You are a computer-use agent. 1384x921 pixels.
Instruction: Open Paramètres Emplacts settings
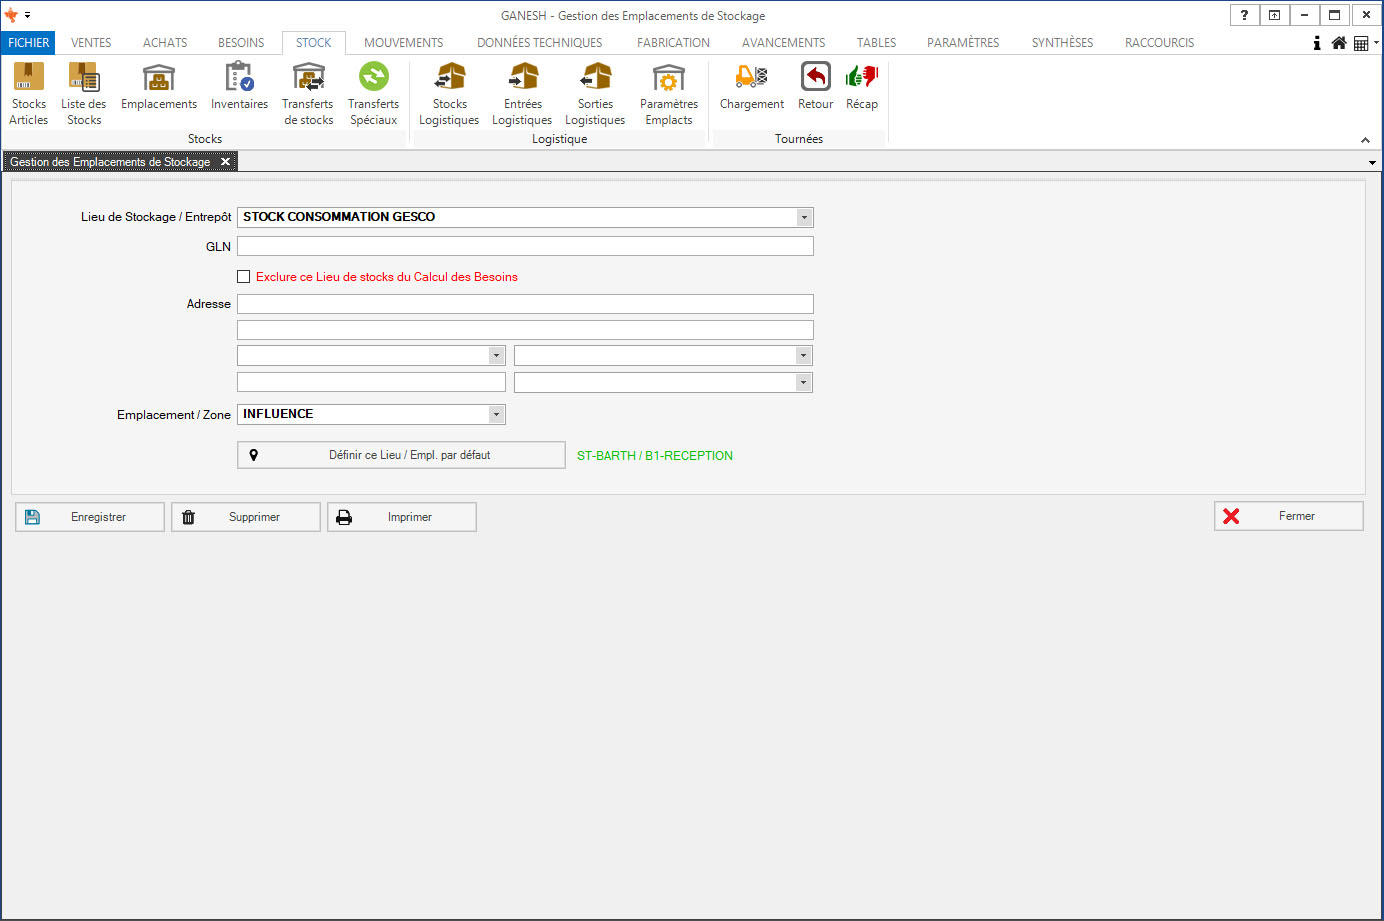(668, 93)
